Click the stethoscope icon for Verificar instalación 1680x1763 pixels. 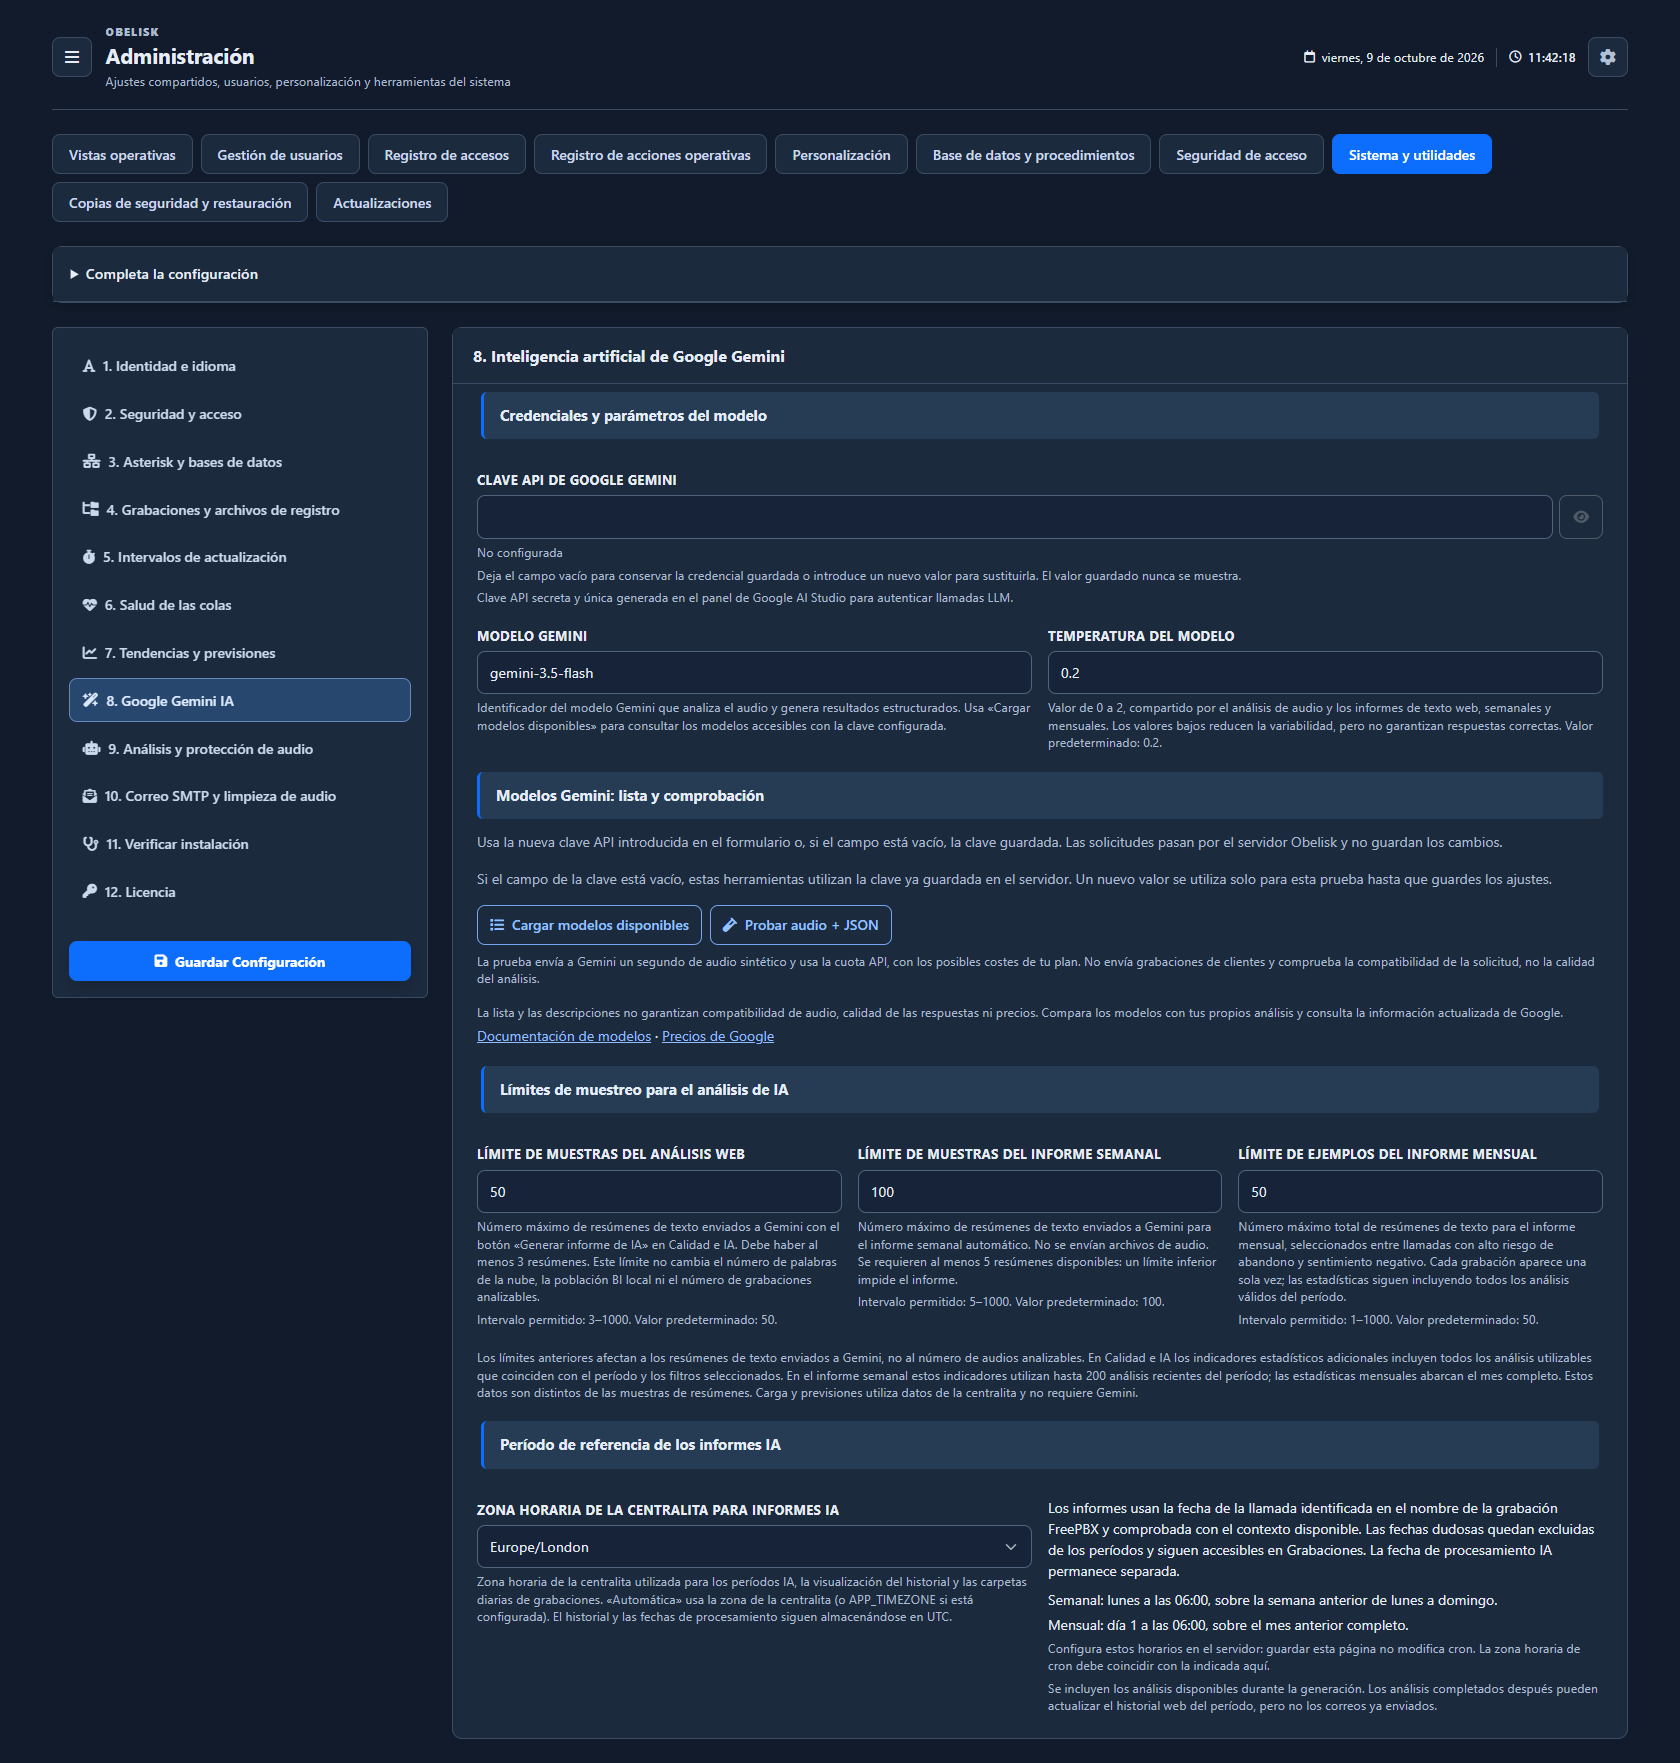(x=90, y=844)
